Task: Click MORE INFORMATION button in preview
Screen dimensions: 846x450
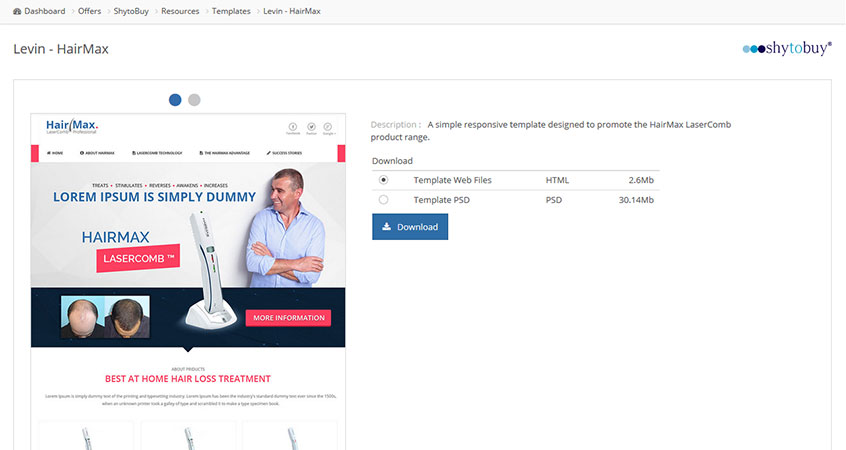Action: [x=289, y=318]
